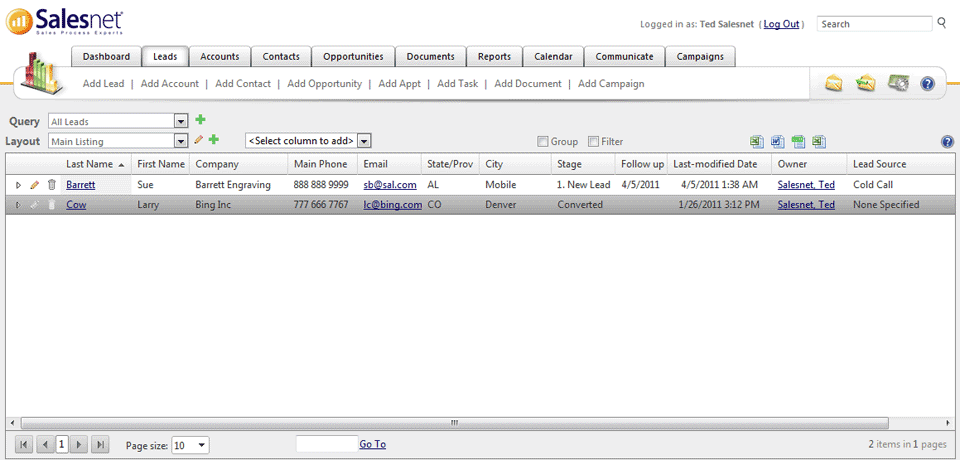This screenshot has width=960, height=460.
Task: Open the Query dropdown showing All Leads
Action: 181,121
